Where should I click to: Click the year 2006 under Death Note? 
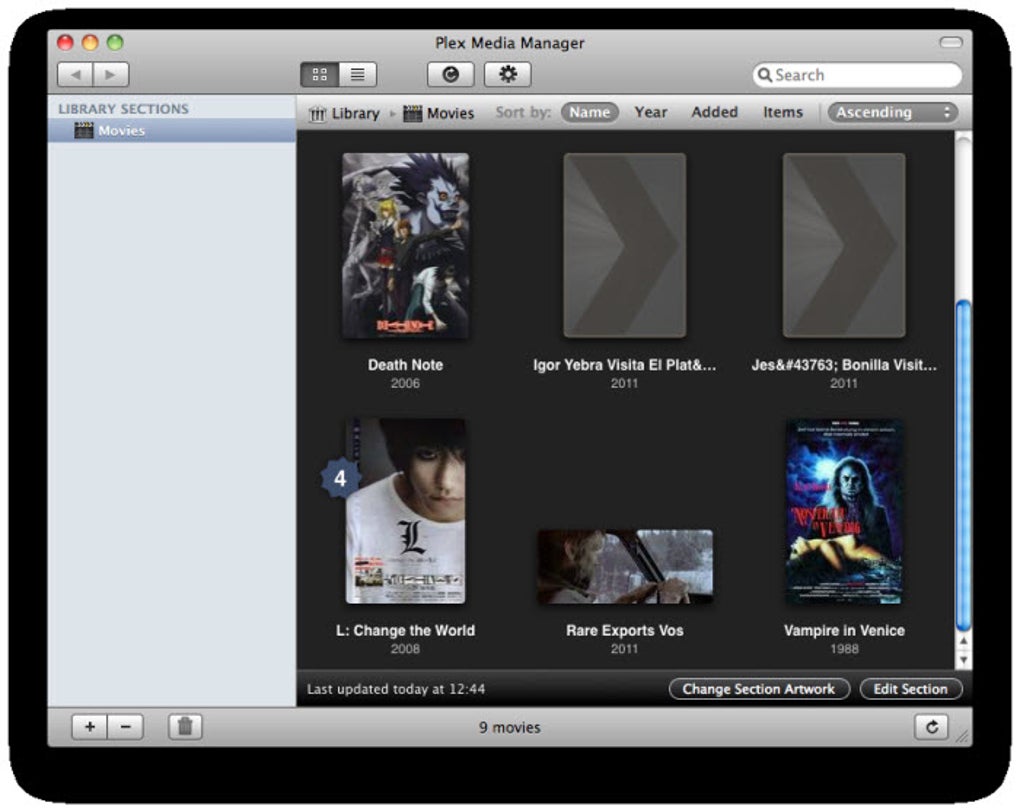405,383
